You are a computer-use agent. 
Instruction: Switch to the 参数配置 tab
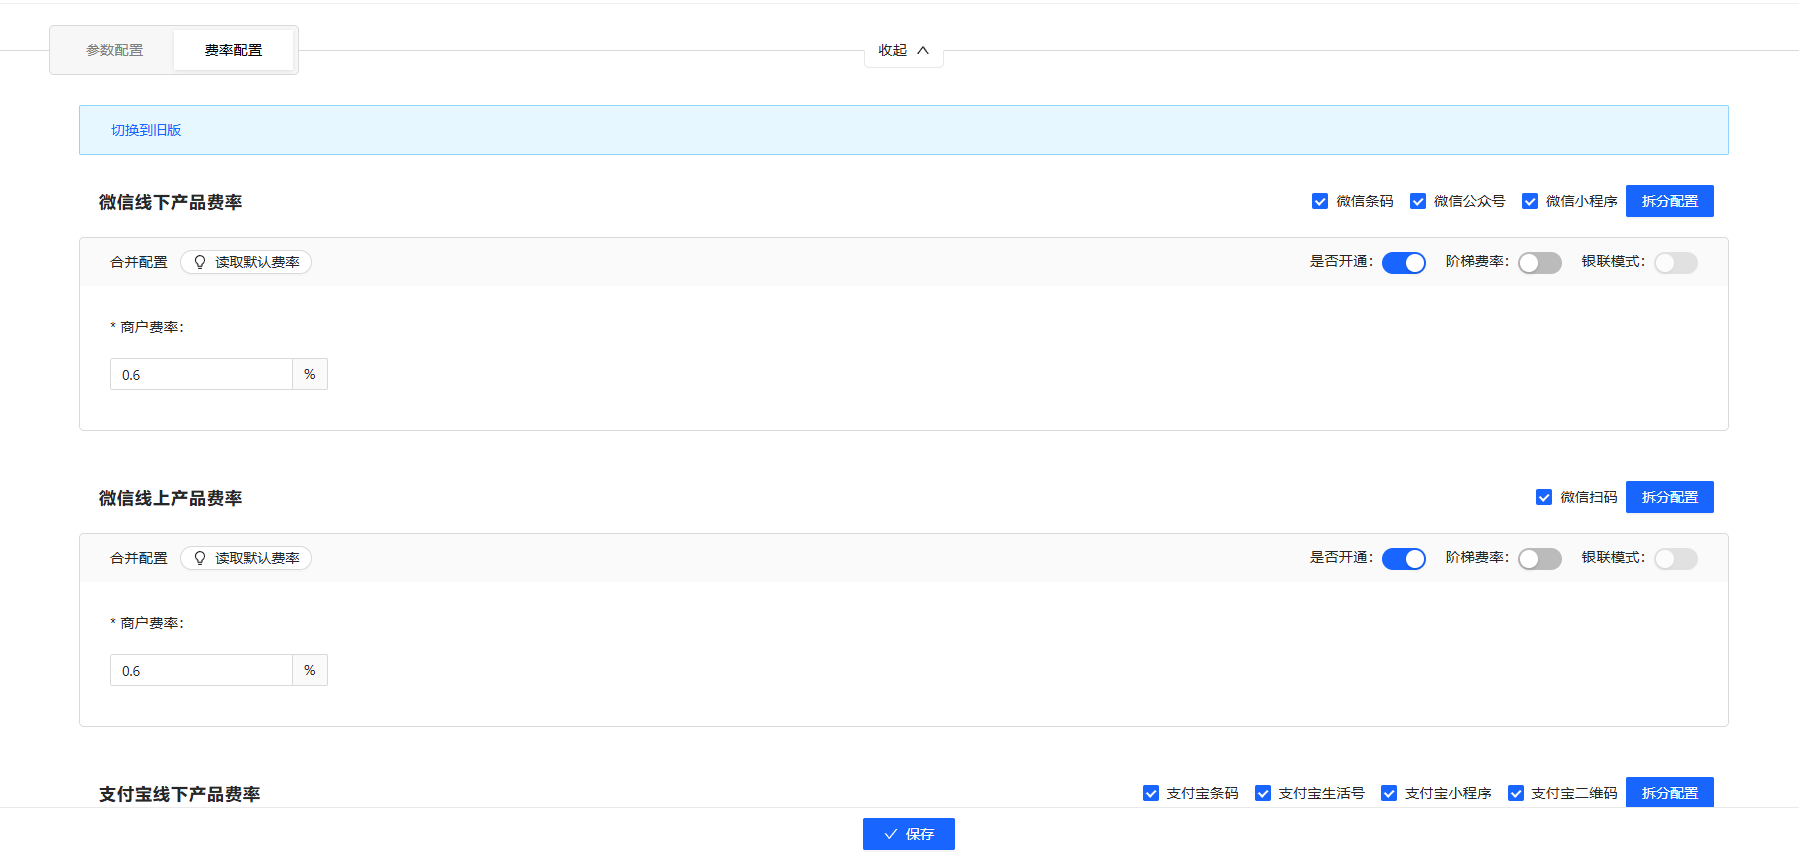click(x=114, y=50)
